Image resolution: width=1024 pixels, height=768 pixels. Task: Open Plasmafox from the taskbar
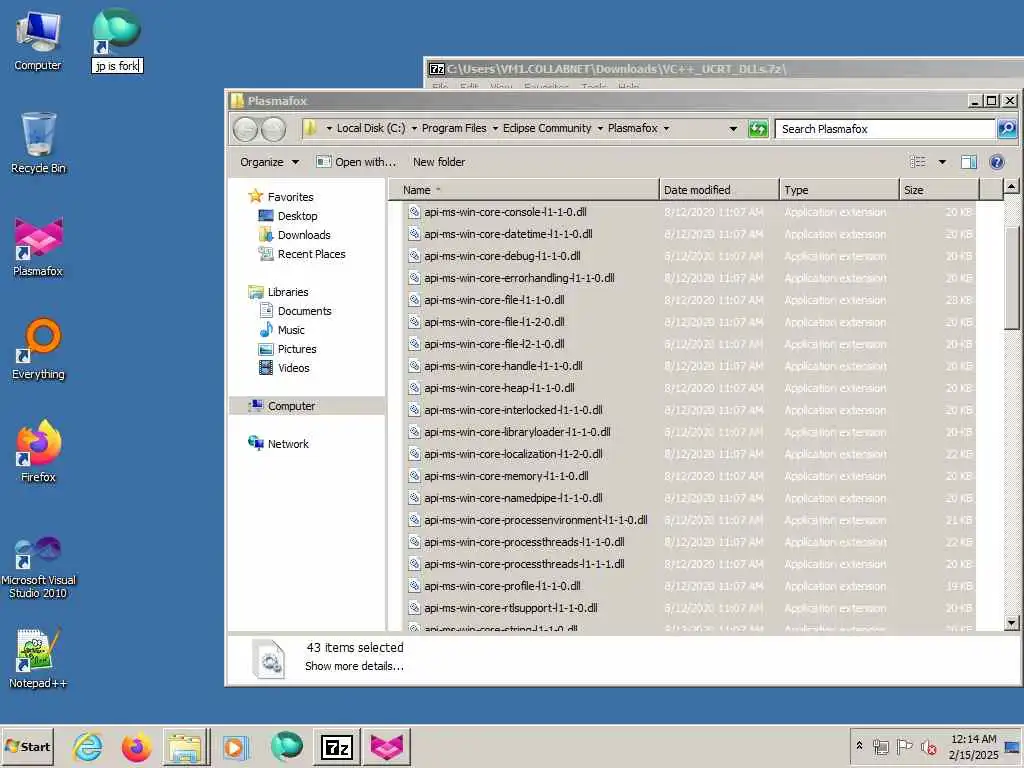(387, 746)
